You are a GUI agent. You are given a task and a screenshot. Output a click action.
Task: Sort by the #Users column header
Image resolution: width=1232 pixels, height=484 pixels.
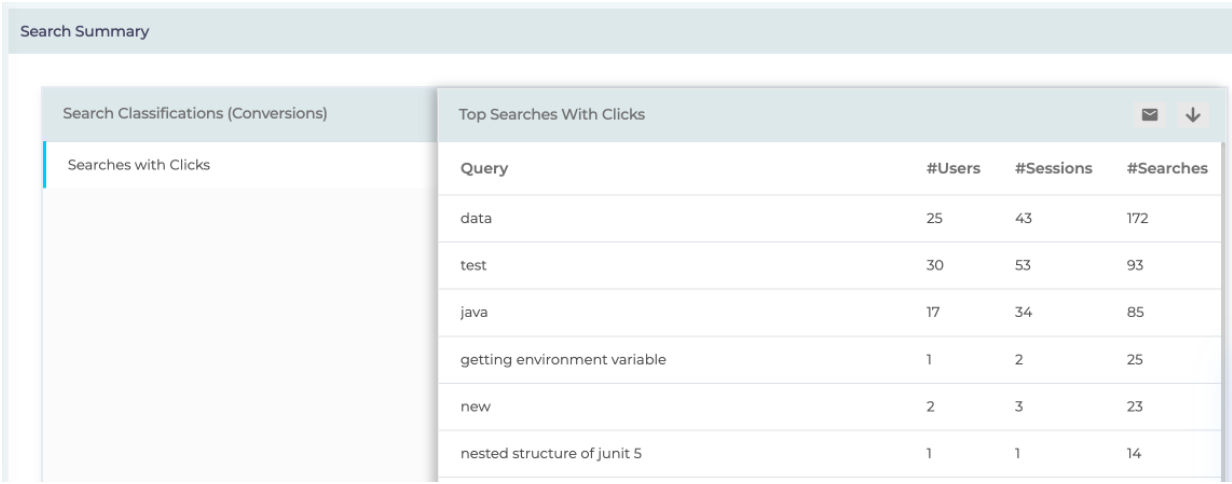click(953, 168)
